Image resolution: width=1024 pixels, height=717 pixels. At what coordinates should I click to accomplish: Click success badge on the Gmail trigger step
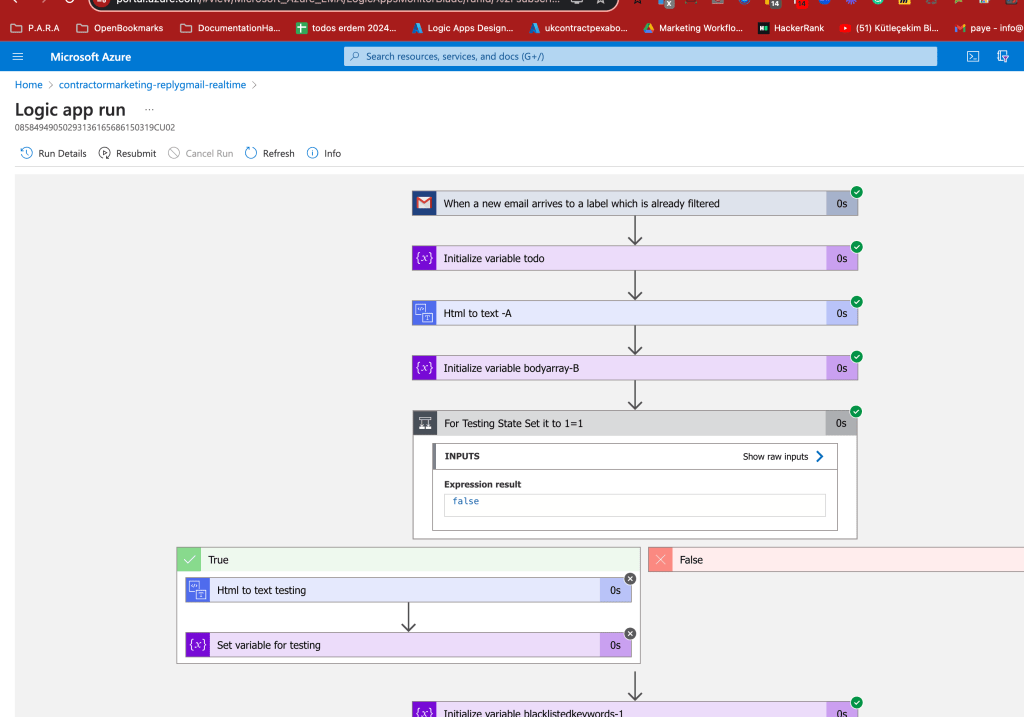coord(856,192)
